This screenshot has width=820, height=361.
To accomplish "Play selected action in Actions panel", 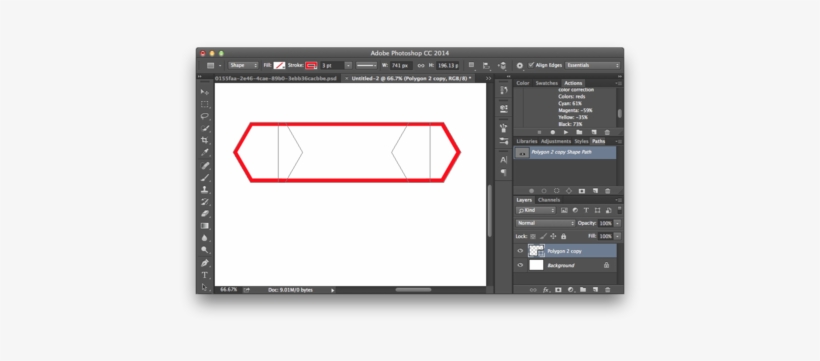I will coord(566,132).
